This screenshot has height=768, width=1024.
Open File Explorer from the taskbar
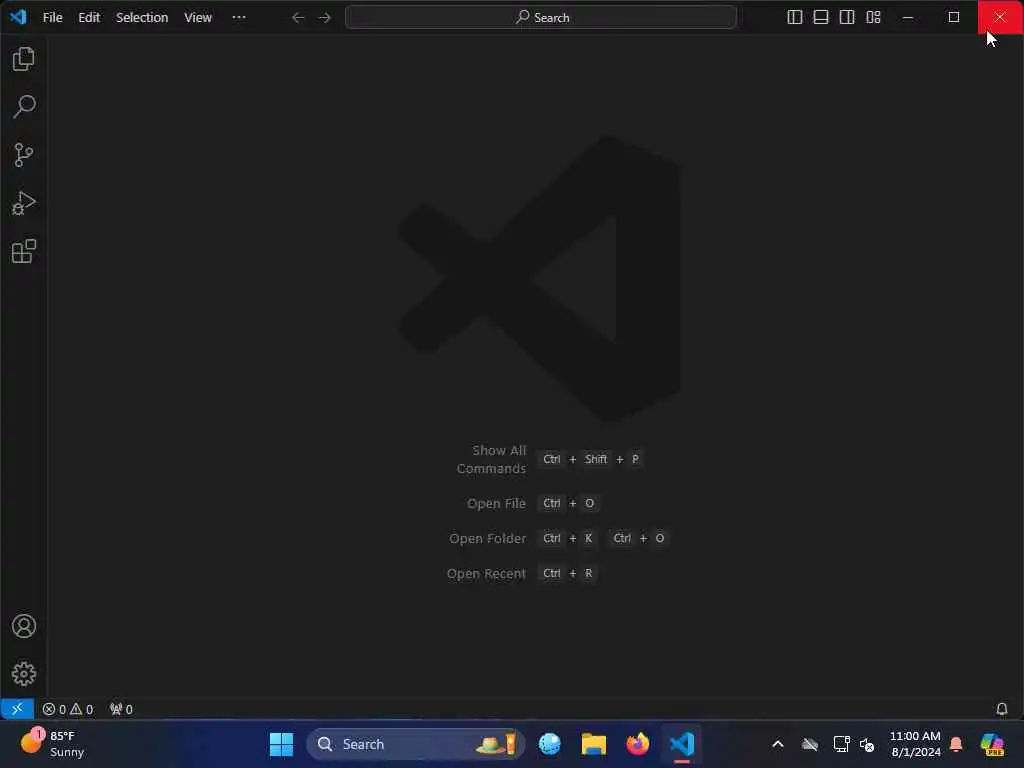[594, 744]
